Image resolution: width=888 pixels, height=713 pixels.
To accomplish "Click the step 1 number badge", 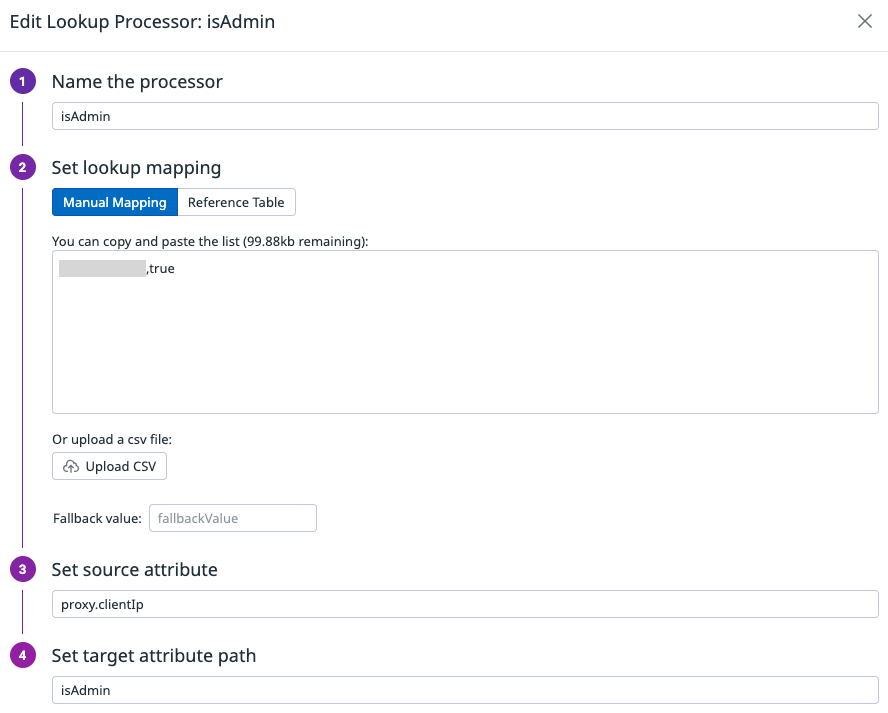I will click(x=22, y=82).
